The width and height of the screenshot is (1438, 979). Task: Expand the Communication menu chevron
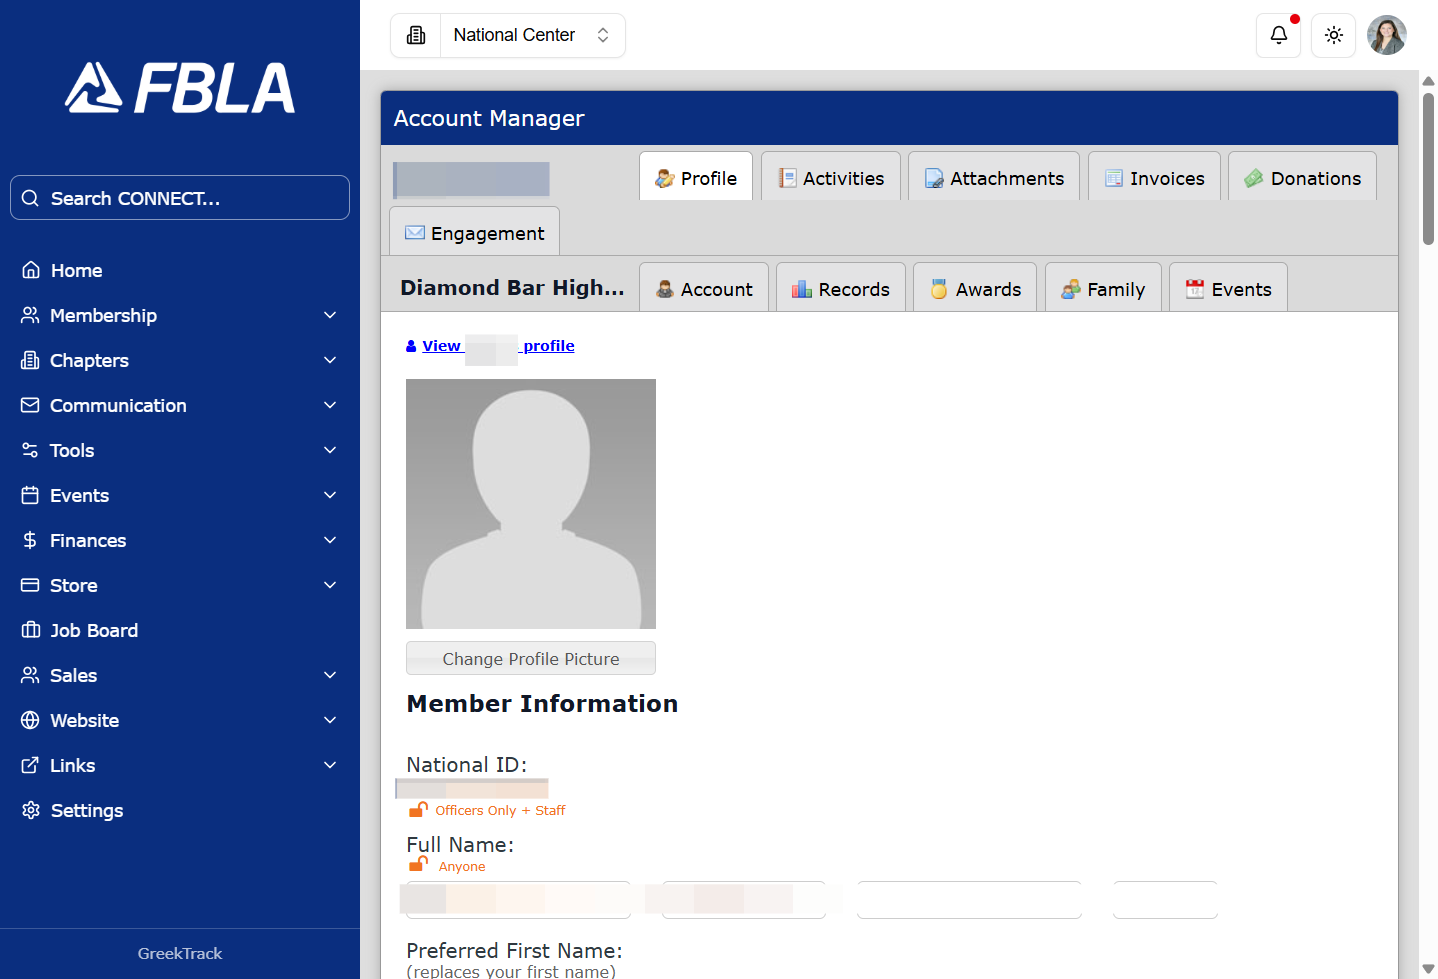click(x=330, y=405)
